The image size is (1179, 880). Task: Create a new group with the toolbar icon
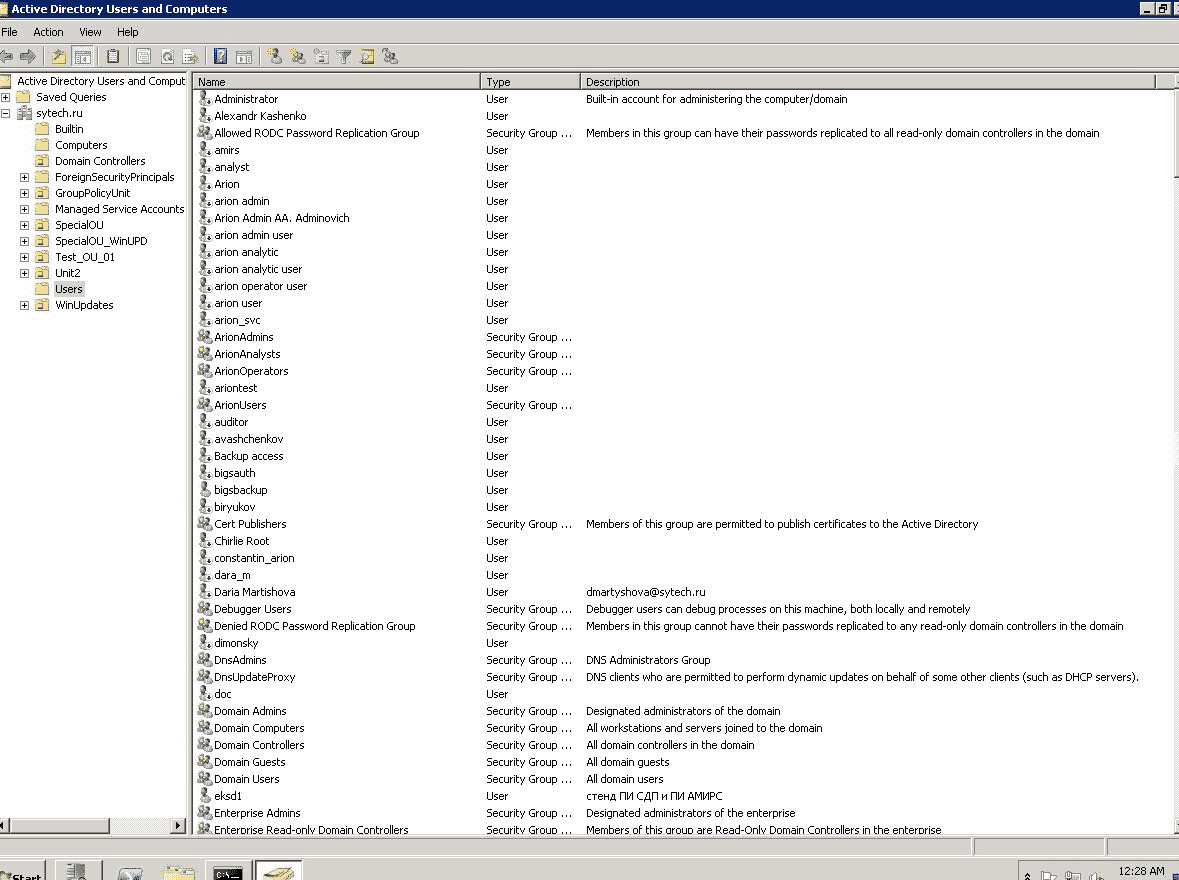pyautogui.click(x=298, y=56)
